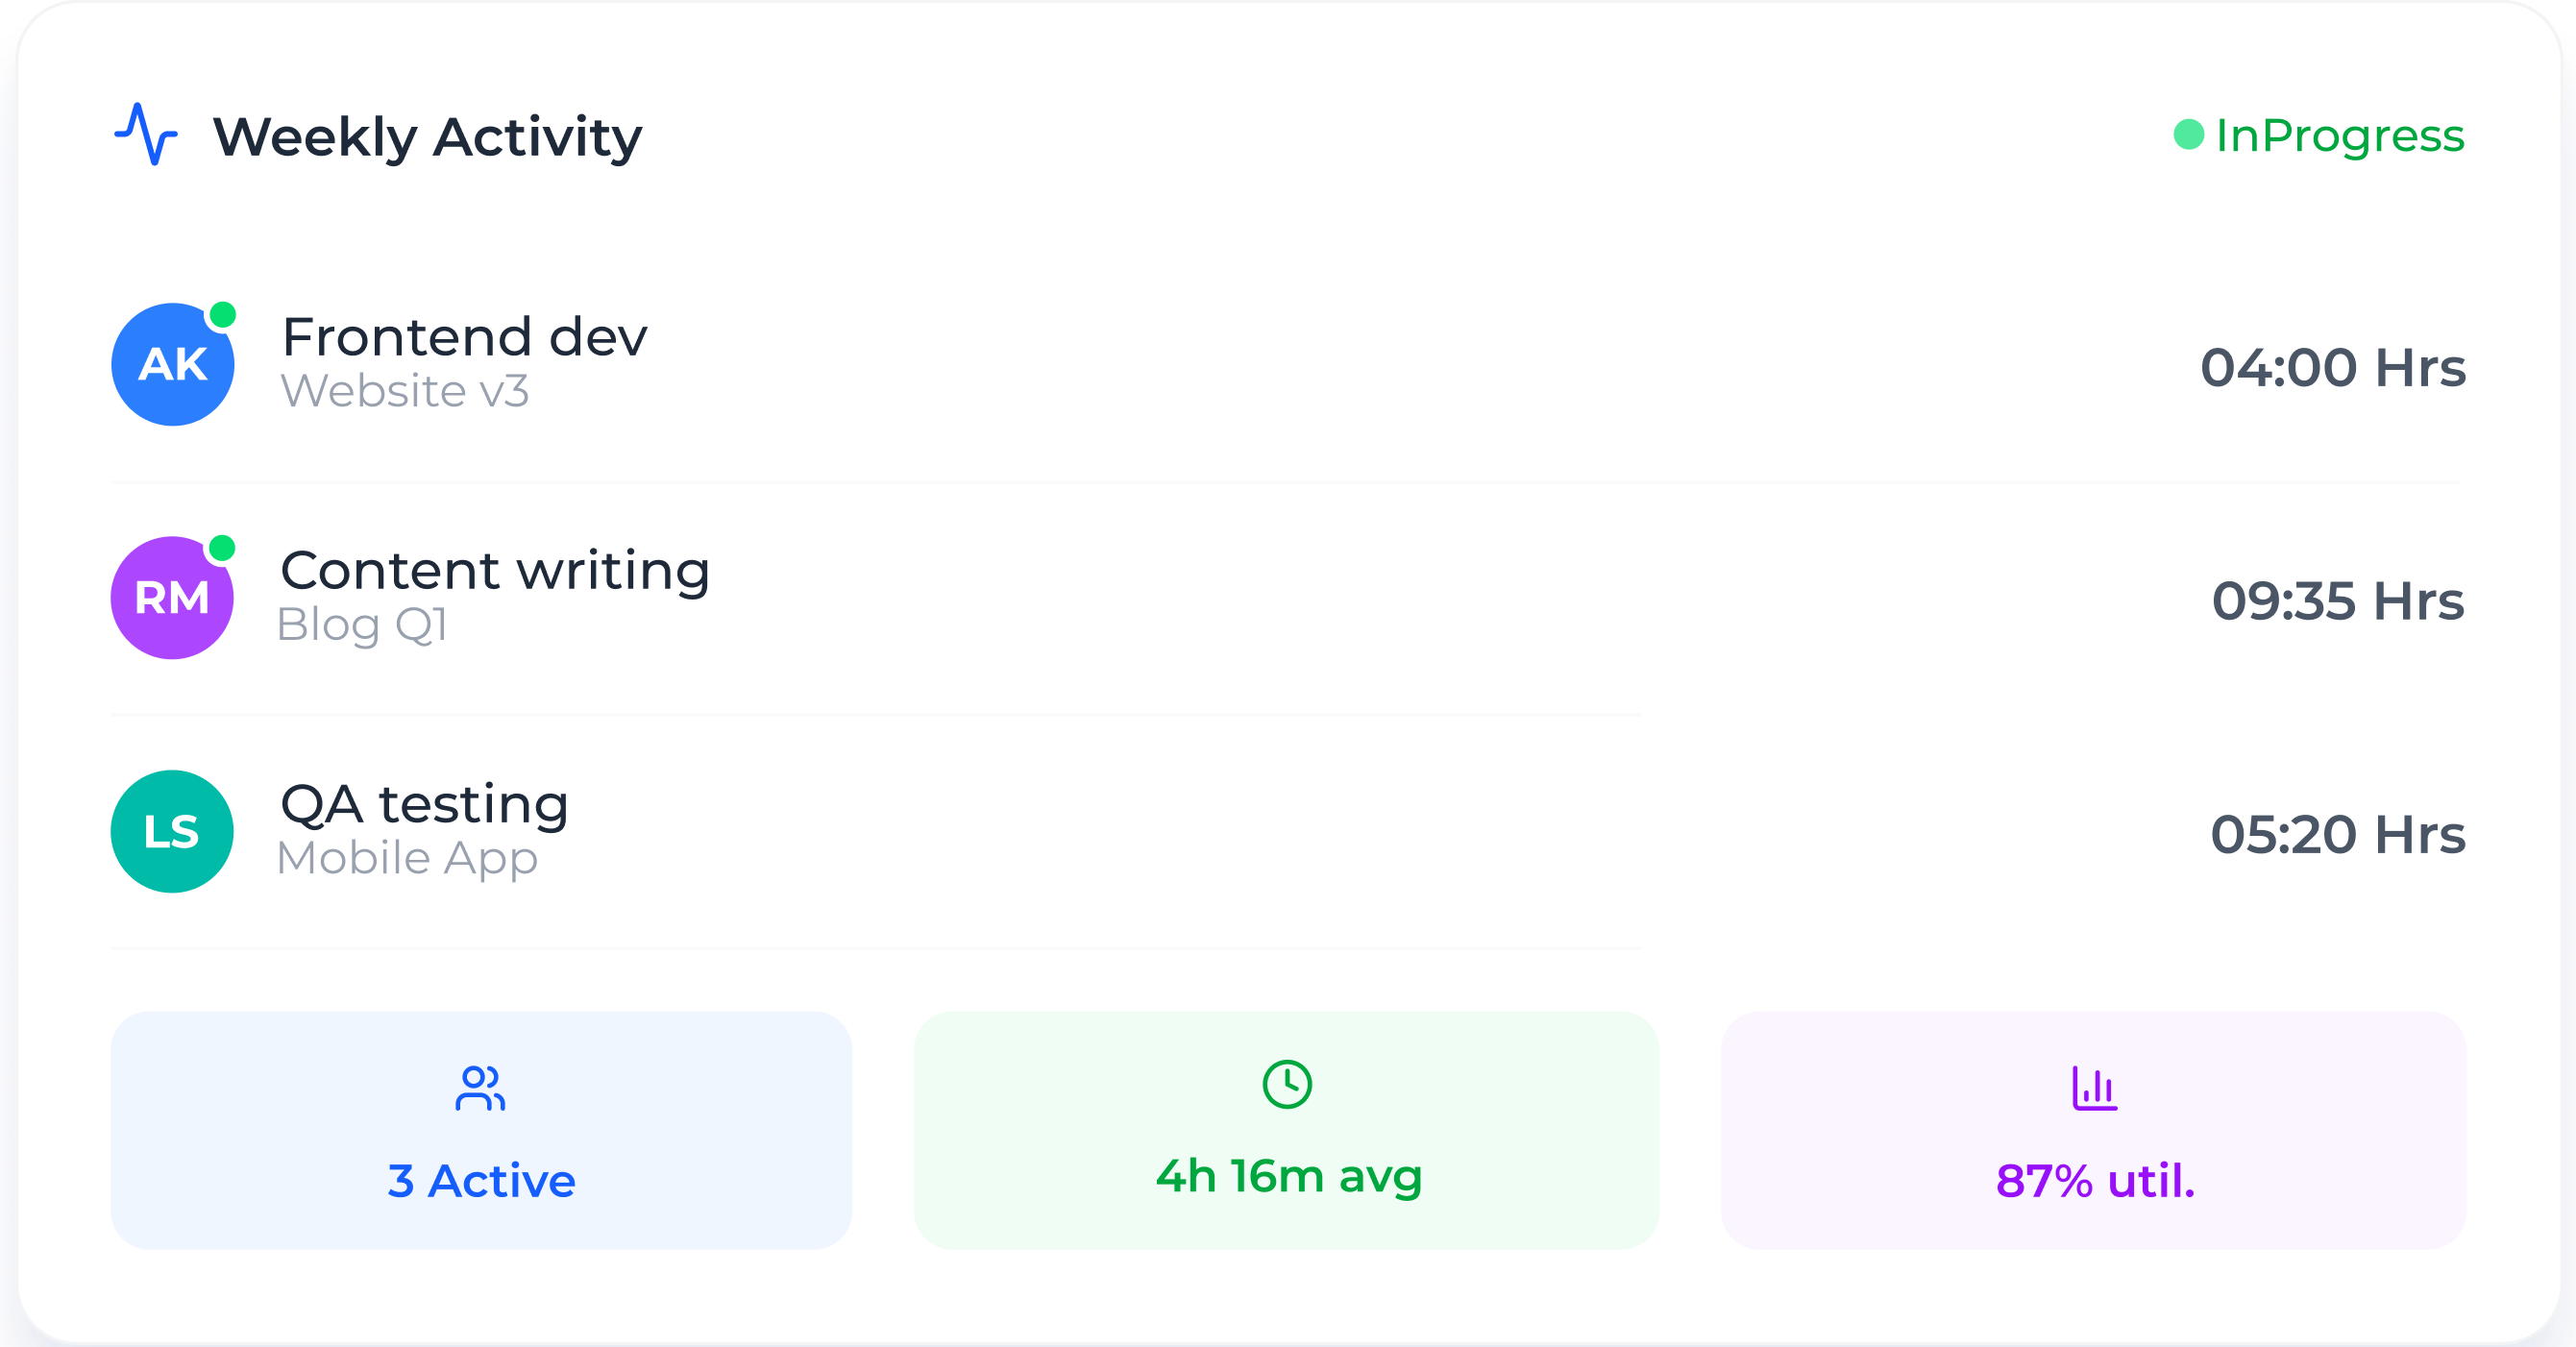
Task: Click the teal LS avatar
Action: (171, 831)
